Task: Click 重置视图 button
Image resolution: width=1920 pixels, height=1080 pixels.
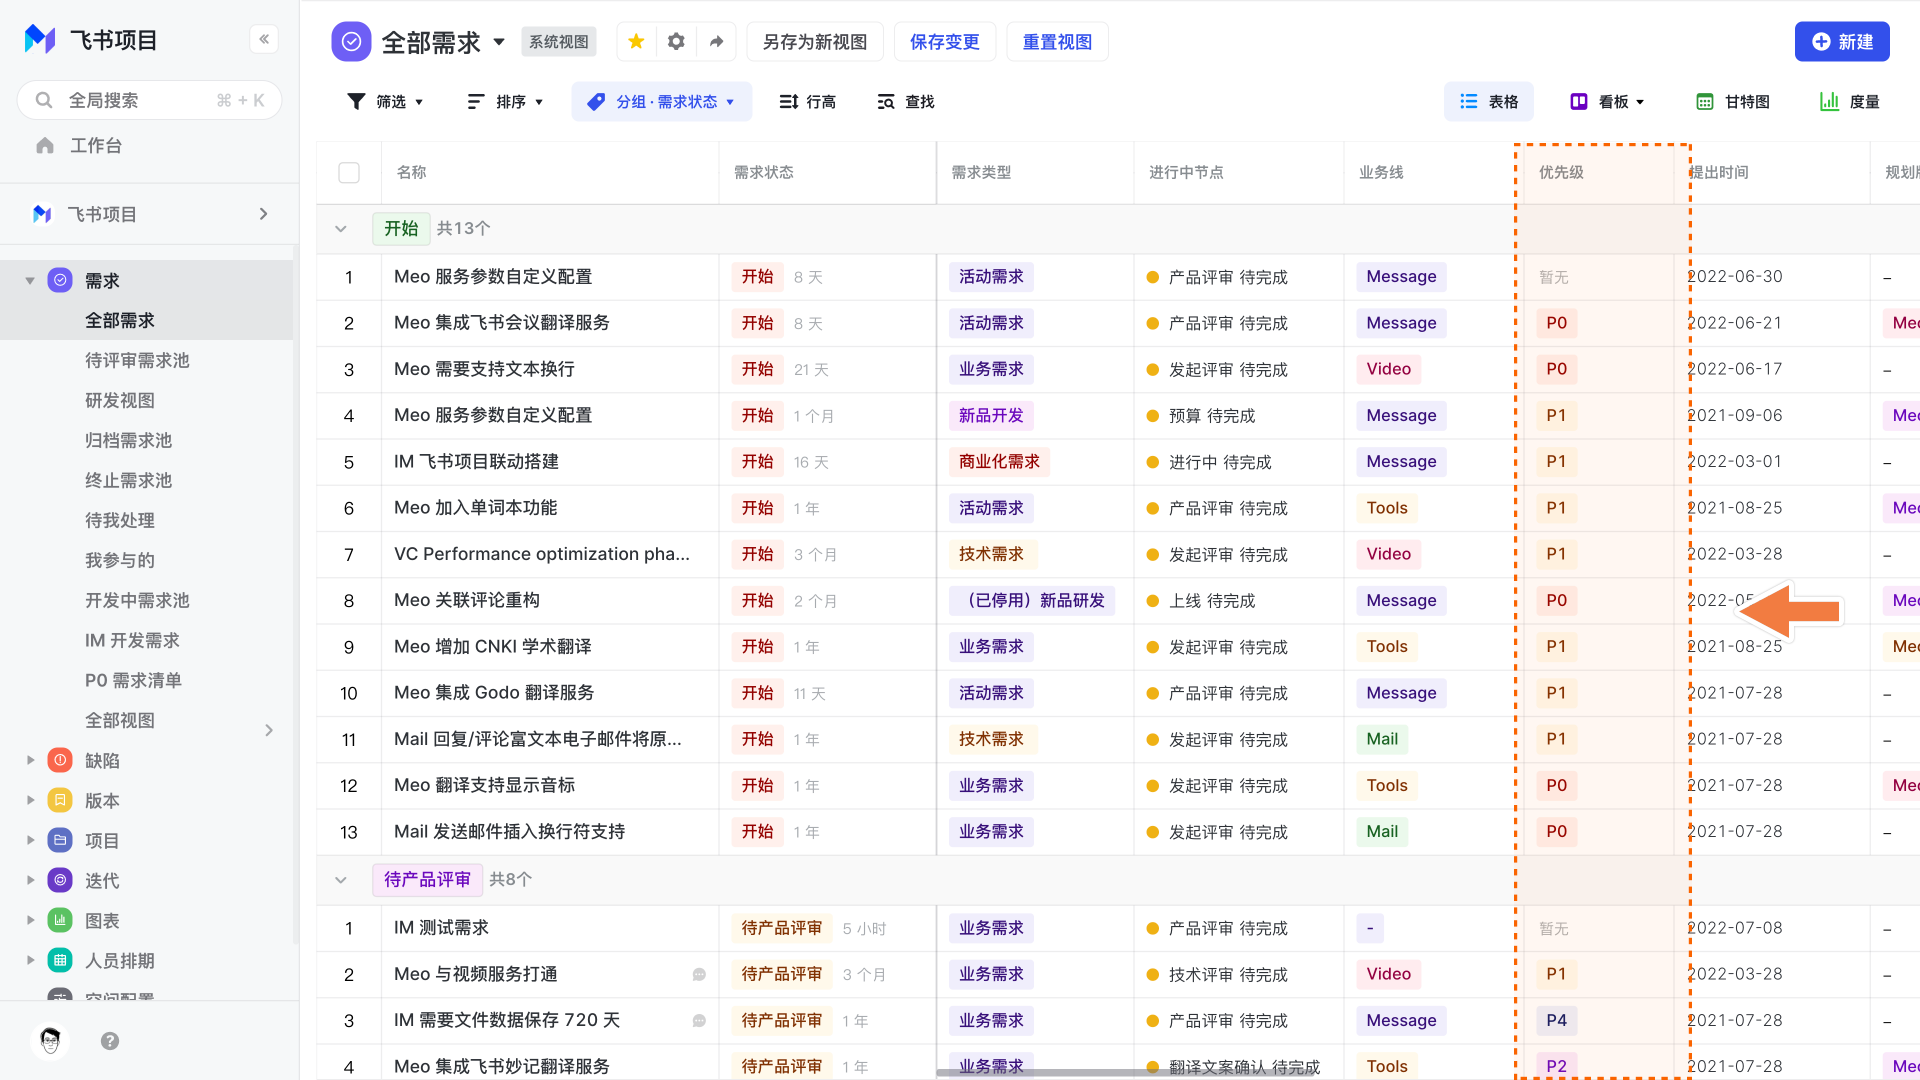Action: [x=1058, y=42]
